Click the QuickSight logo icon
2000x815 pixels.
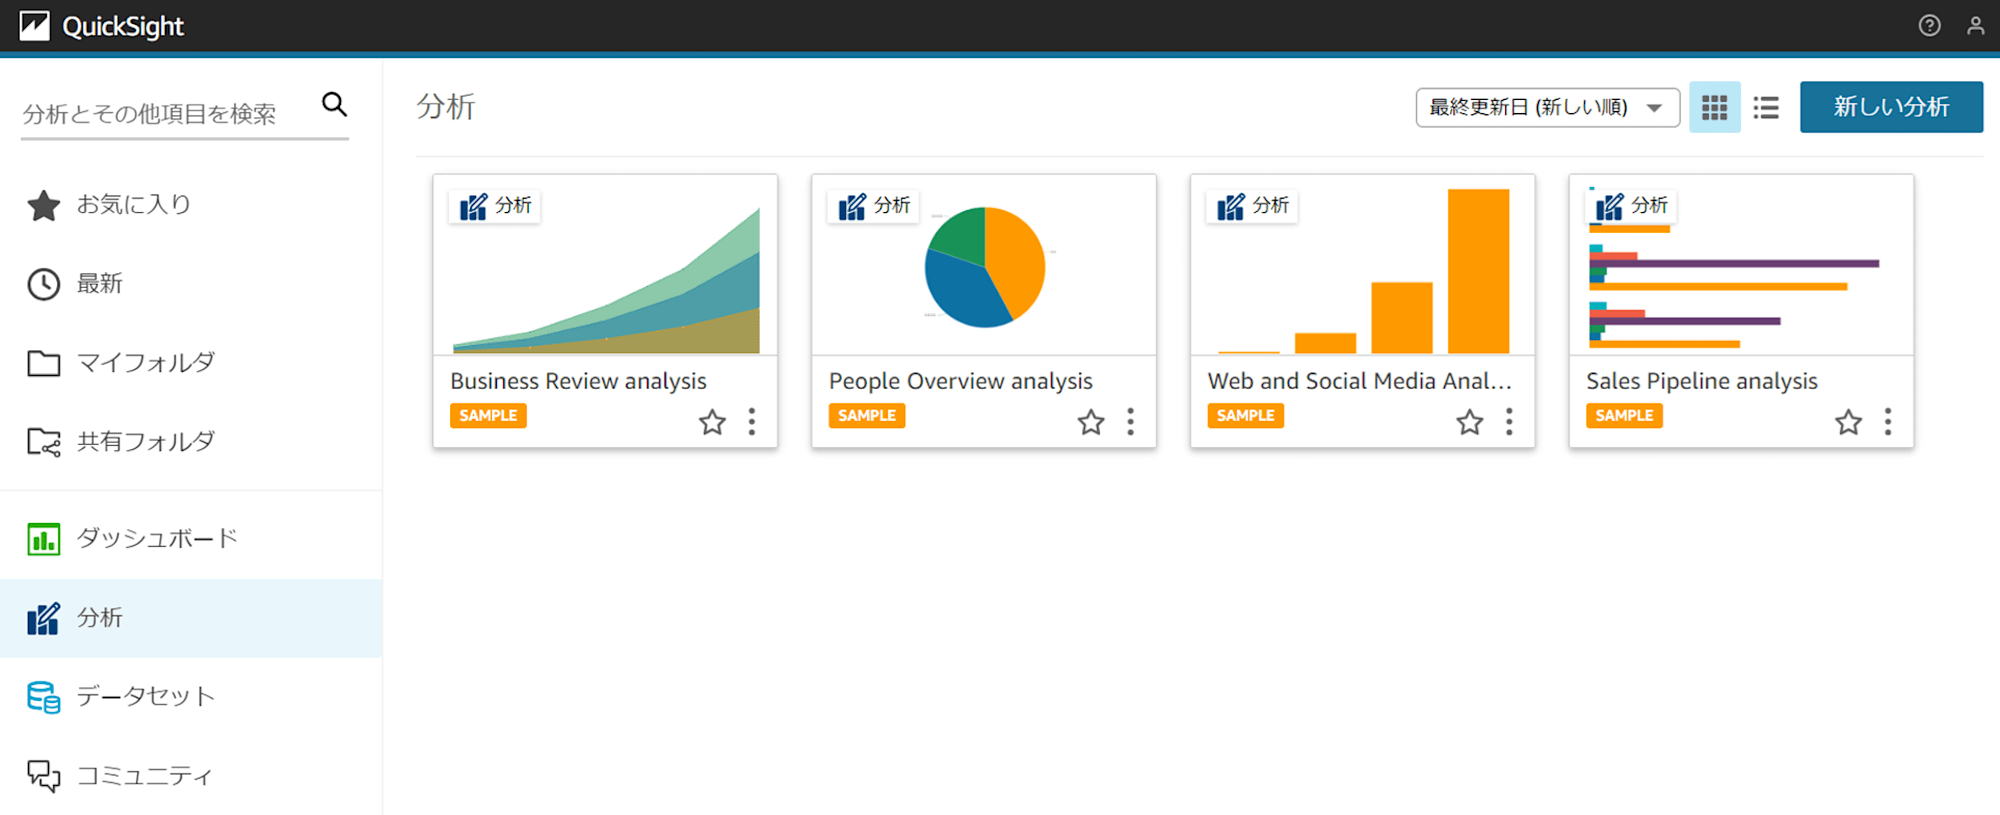[35, 26]
